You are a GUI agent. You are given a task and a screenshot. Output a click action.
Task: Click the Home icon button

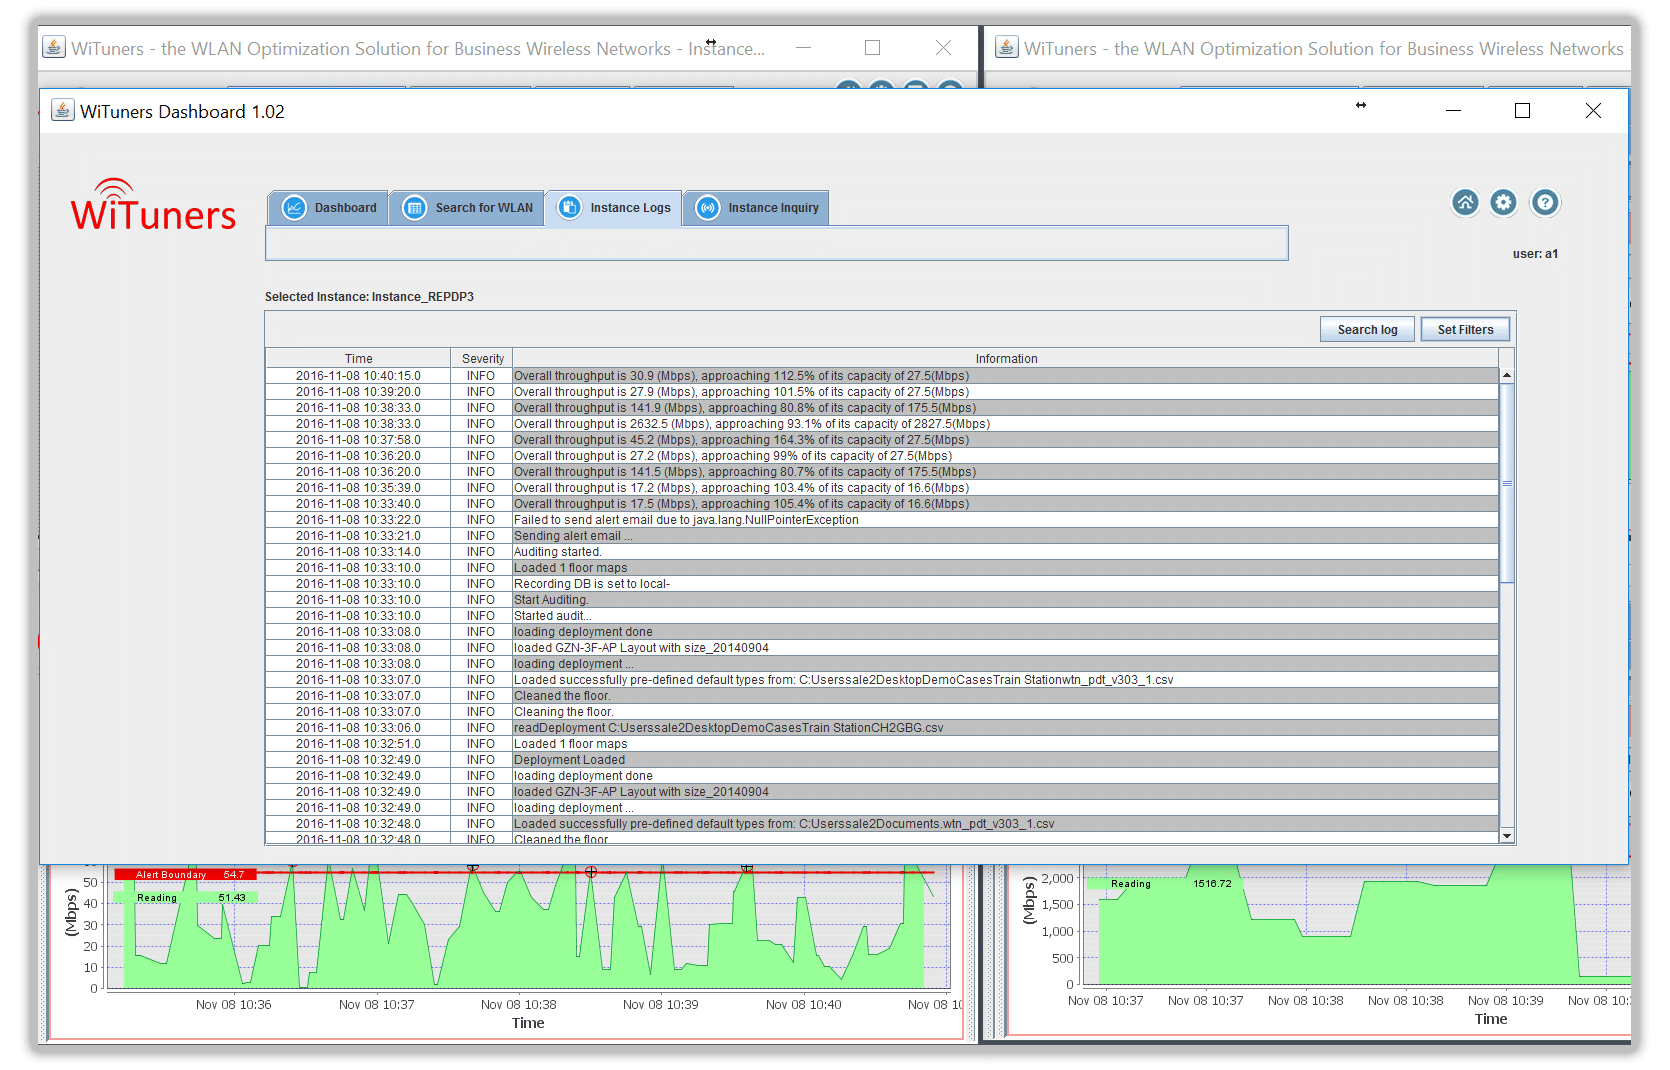coord(1465,203)
